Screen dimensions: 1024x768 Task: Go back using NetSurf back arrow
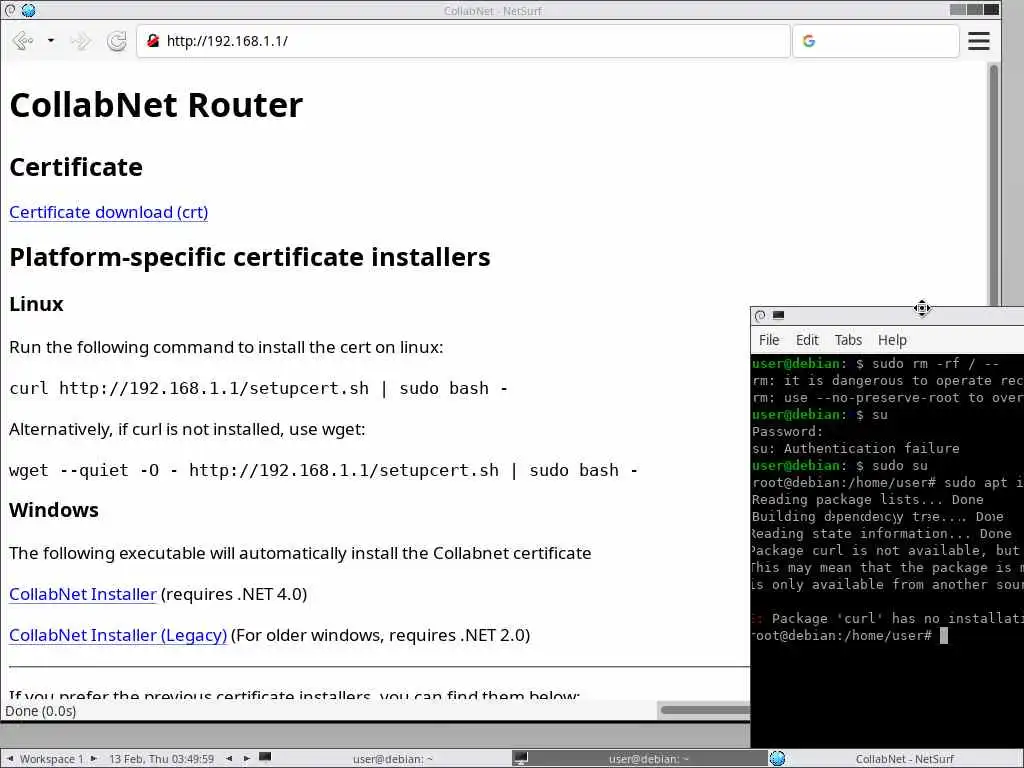click(23, 41)
